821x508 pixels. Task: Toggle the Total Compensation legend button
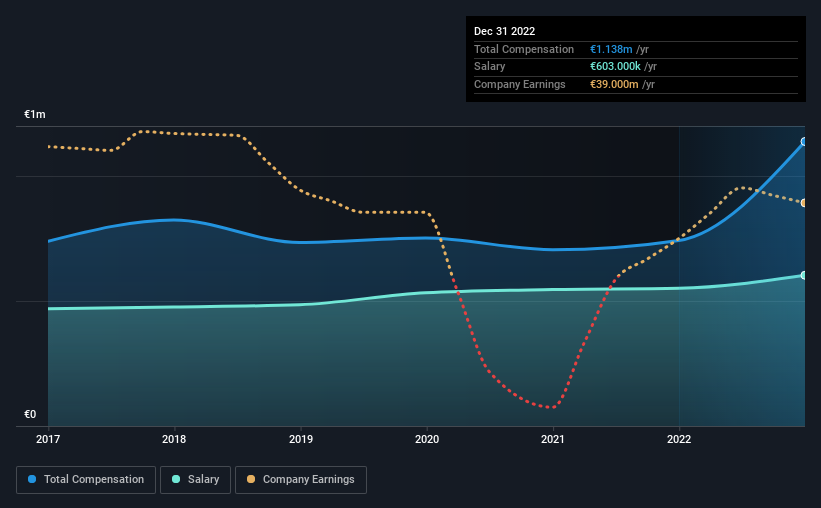click(x=86, y=480)
